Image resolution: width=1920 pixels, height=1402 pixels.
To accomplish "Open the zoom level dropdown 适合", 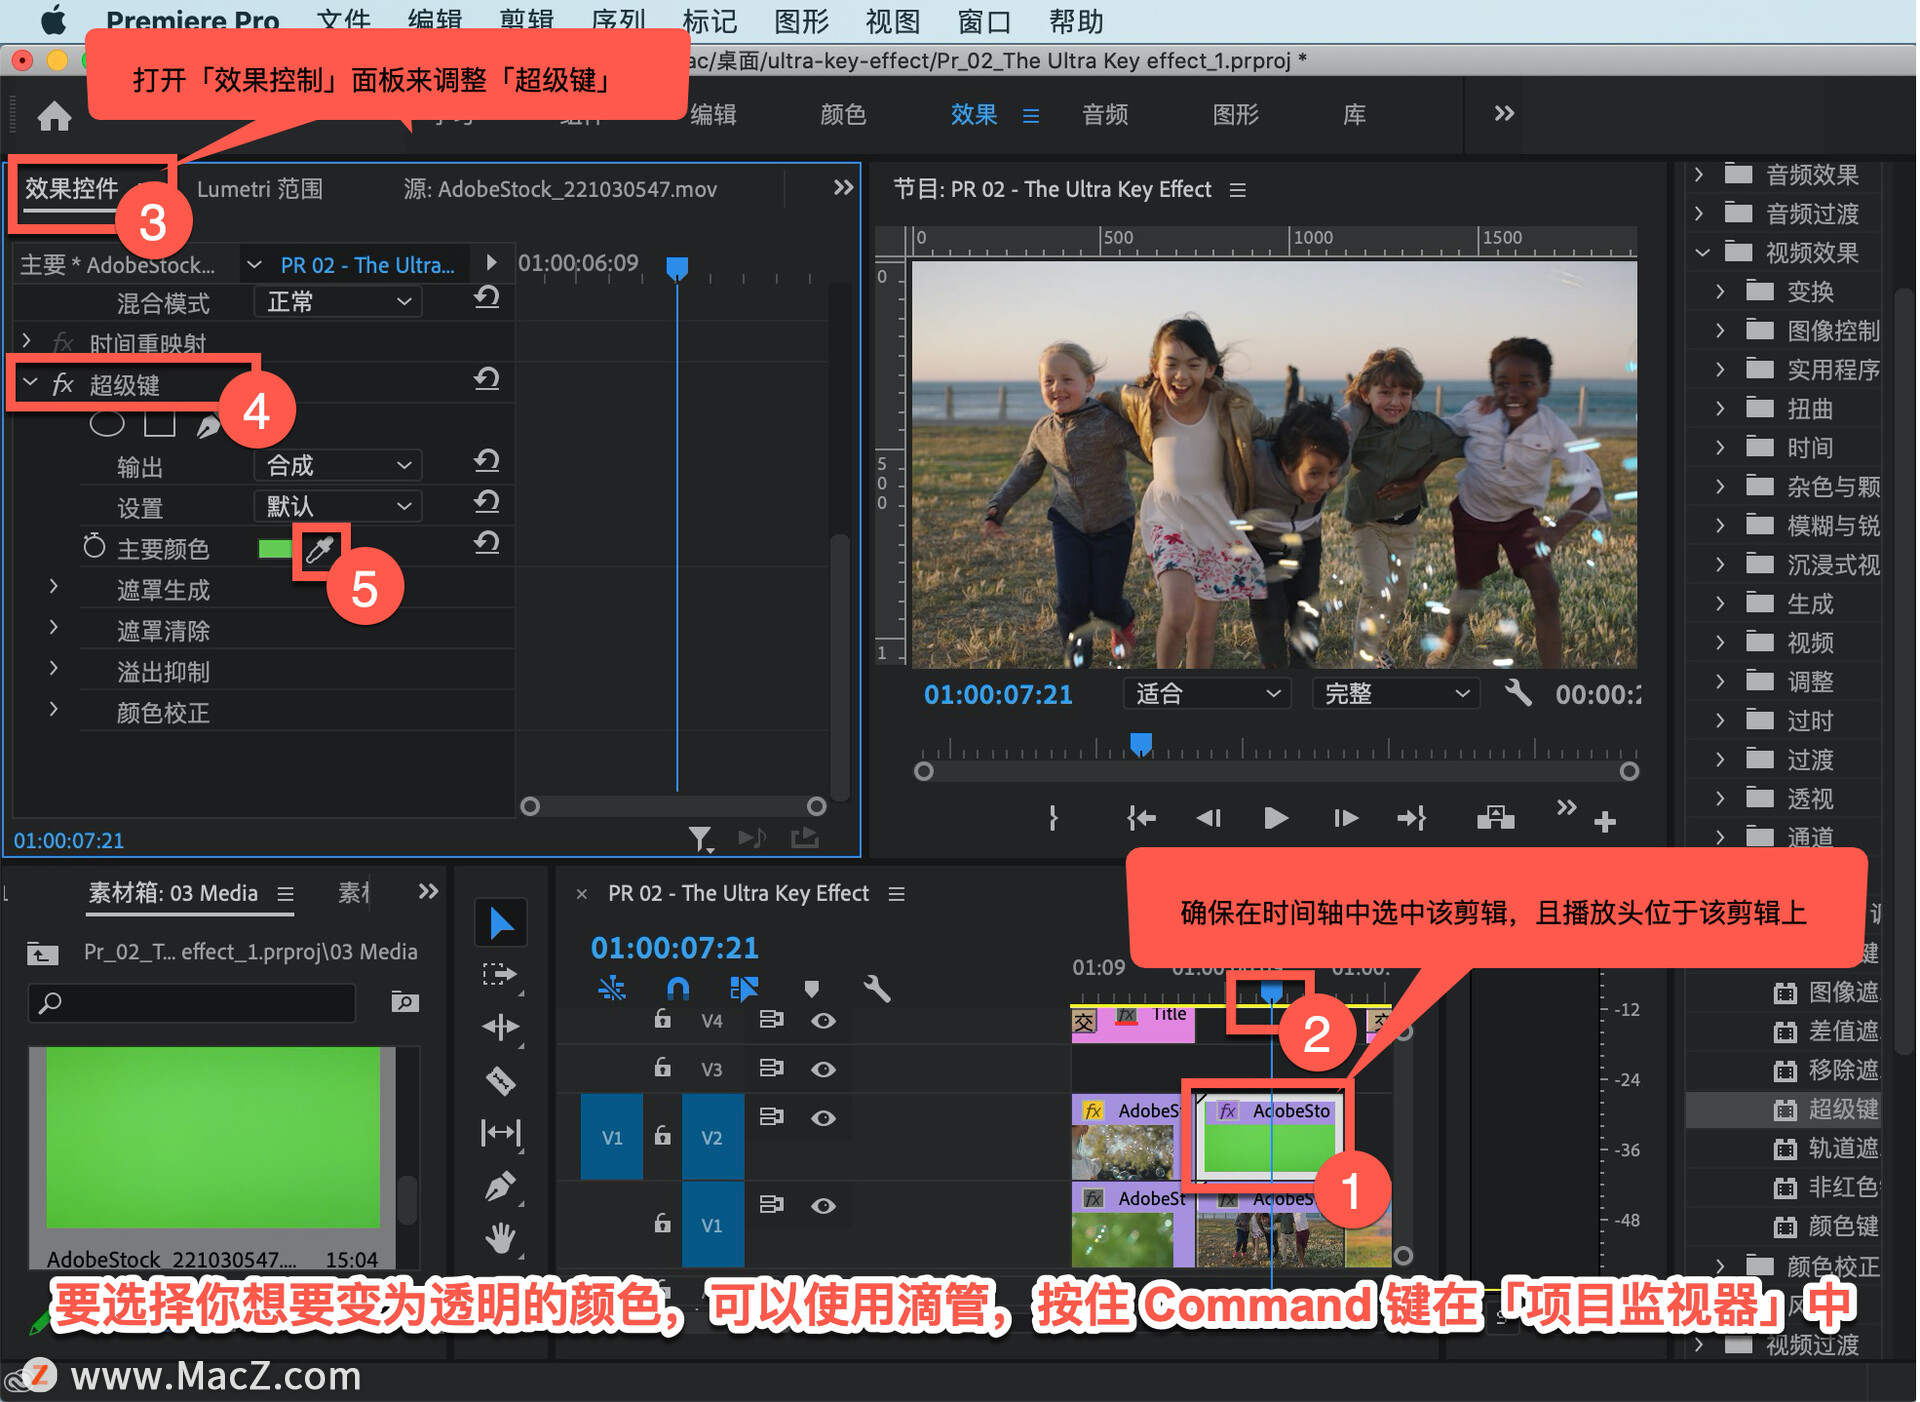I will 1207,694.
